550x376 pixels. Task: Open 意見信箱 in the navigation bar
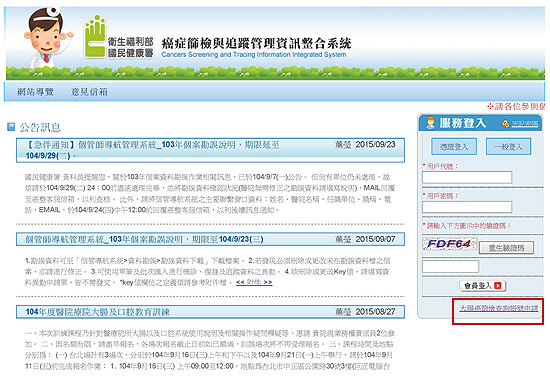click(89, 92)
